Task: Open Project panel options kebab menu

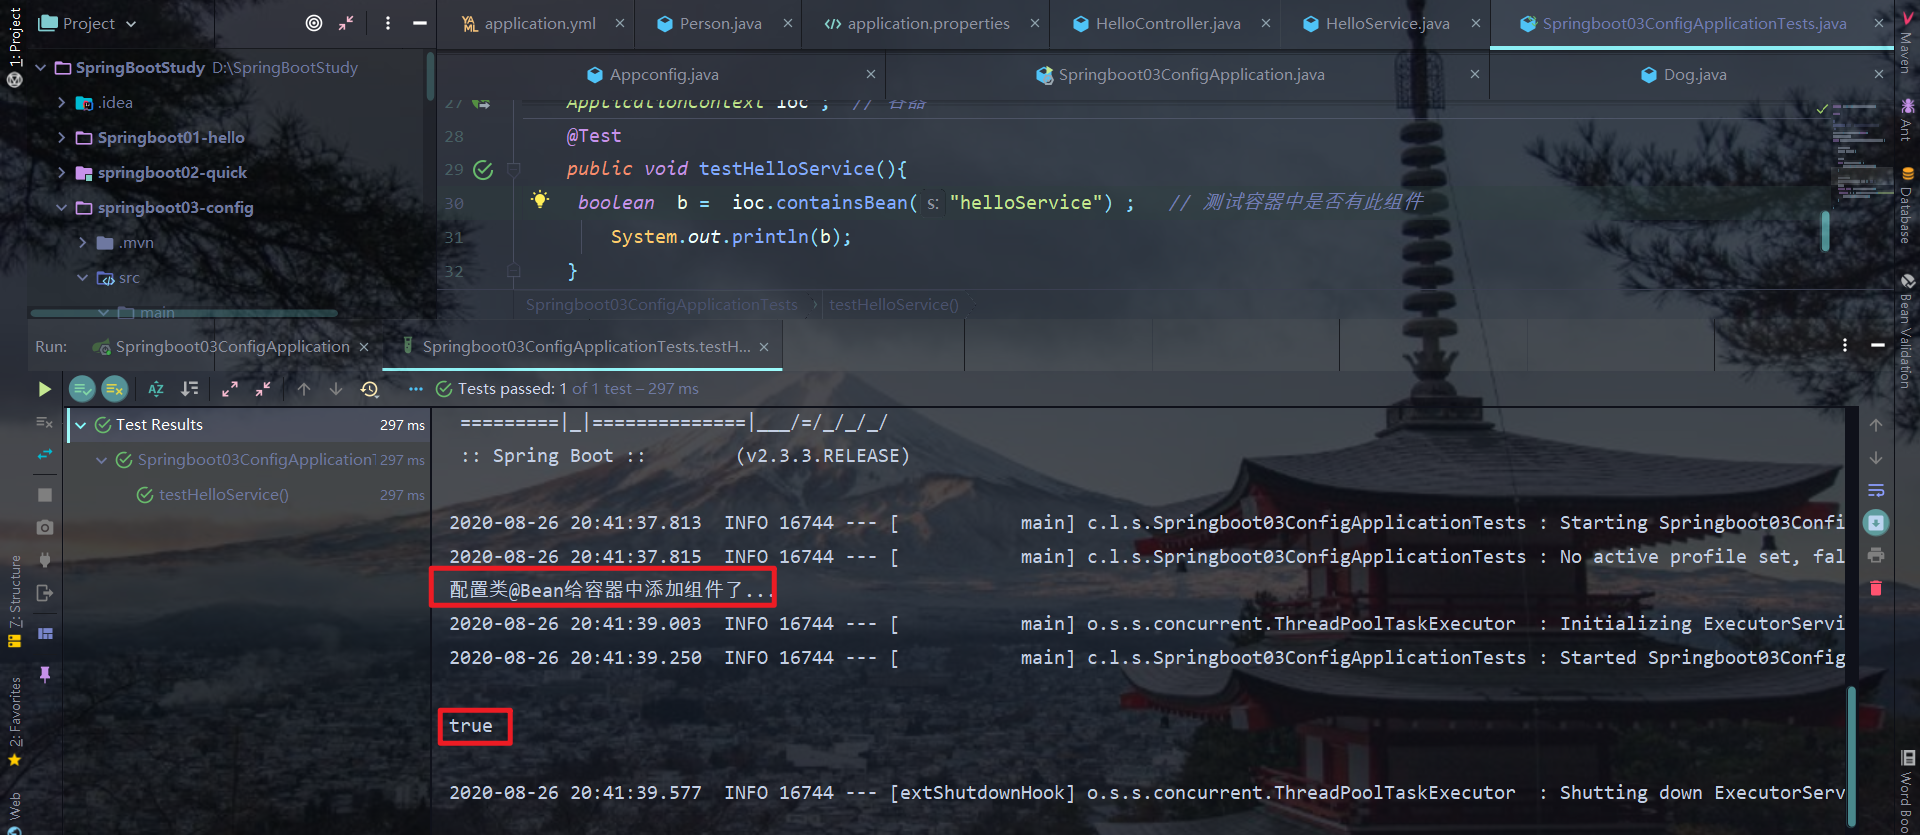Action: [x=388, y=23]
